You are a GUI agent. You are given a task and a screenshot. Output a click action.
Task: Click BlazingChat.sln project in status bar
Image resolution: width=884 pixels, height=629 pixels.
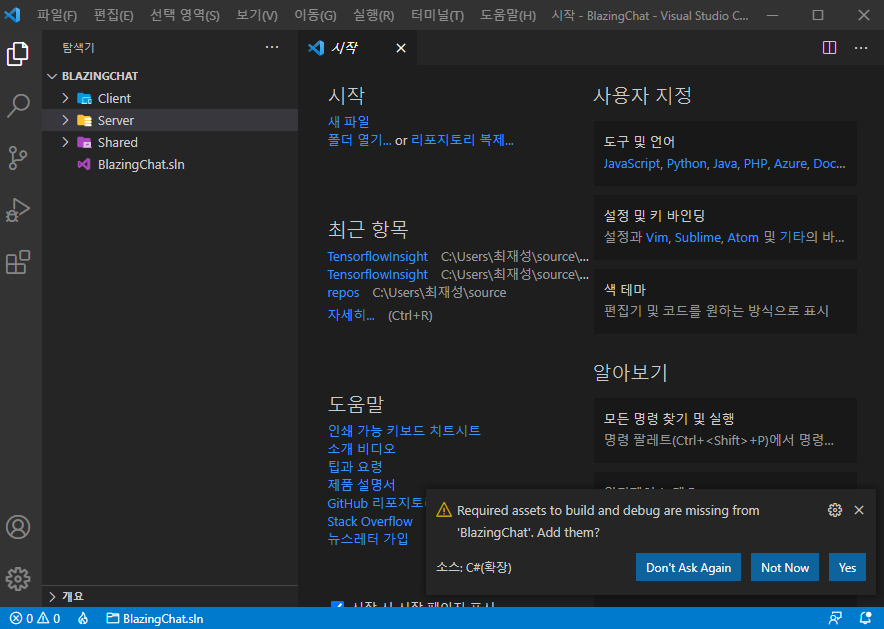155,618
